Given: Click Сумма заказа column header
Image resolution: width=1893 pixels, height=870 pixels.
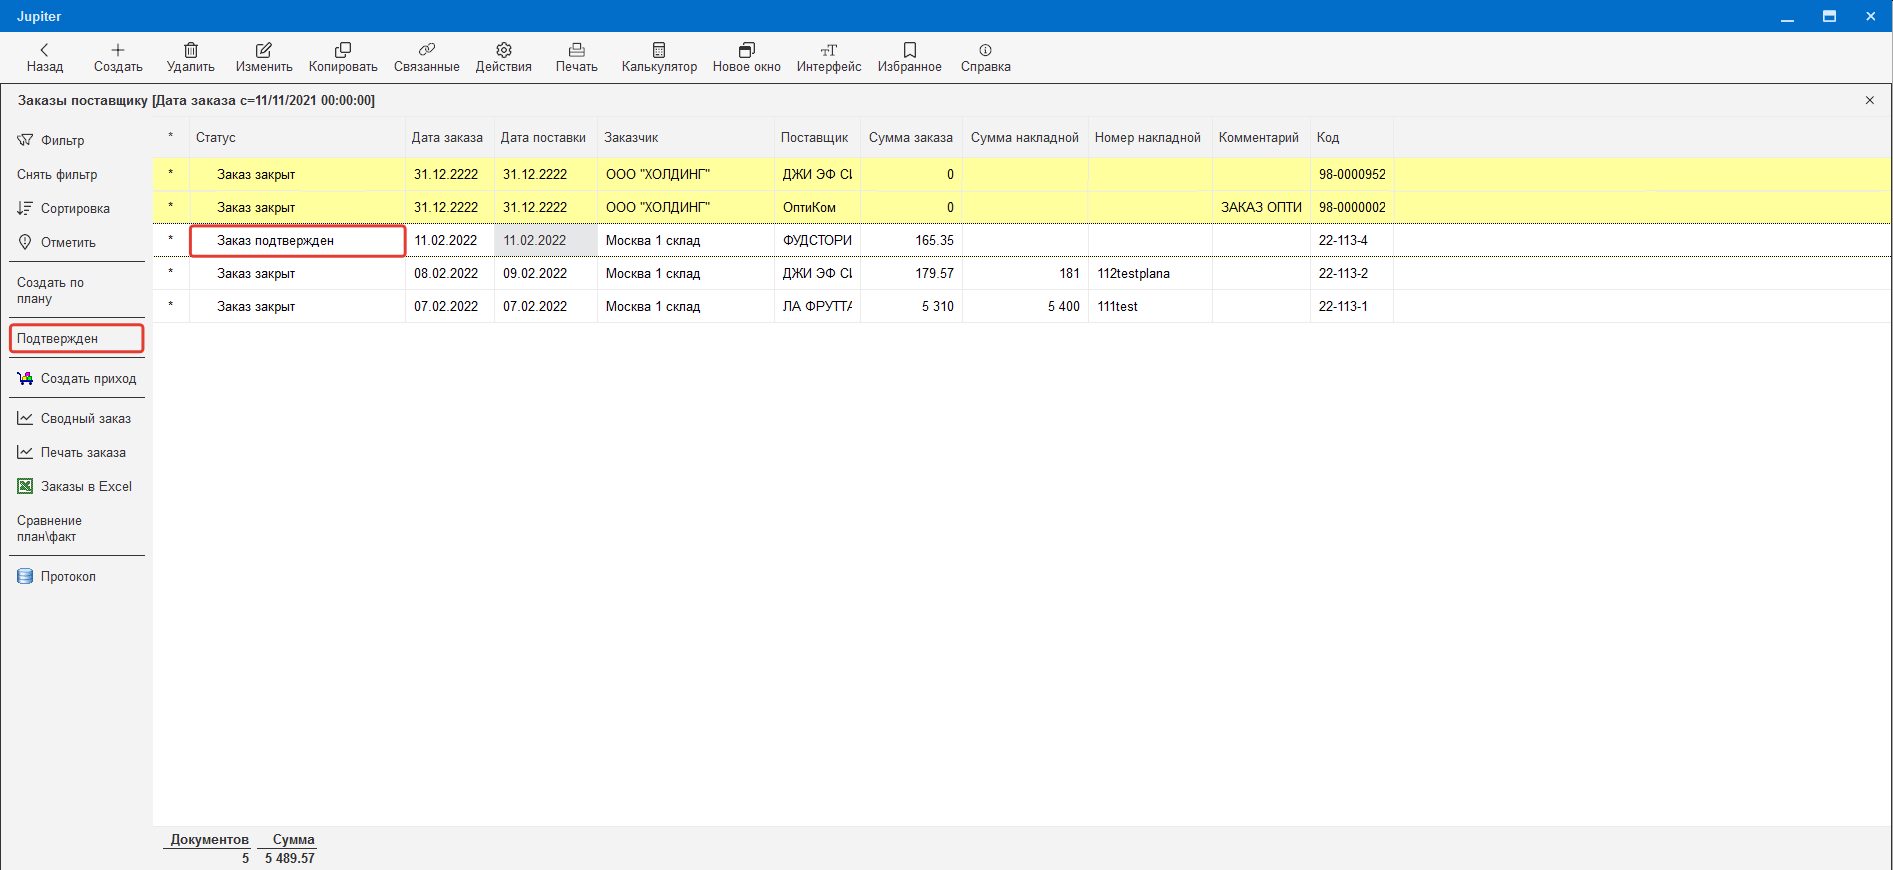Looking at the screenshot, I should pyautogui.click(x=911, y=137).
